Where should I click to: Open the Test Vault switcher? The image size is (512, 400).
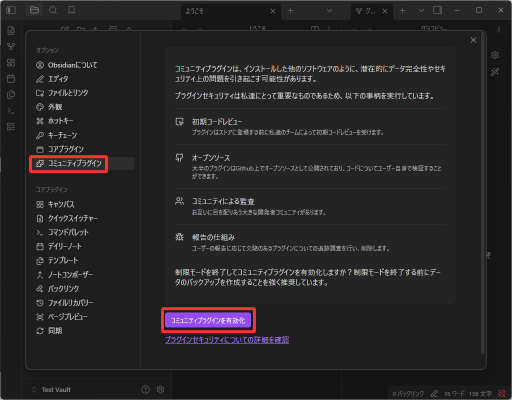coord(52,389)
